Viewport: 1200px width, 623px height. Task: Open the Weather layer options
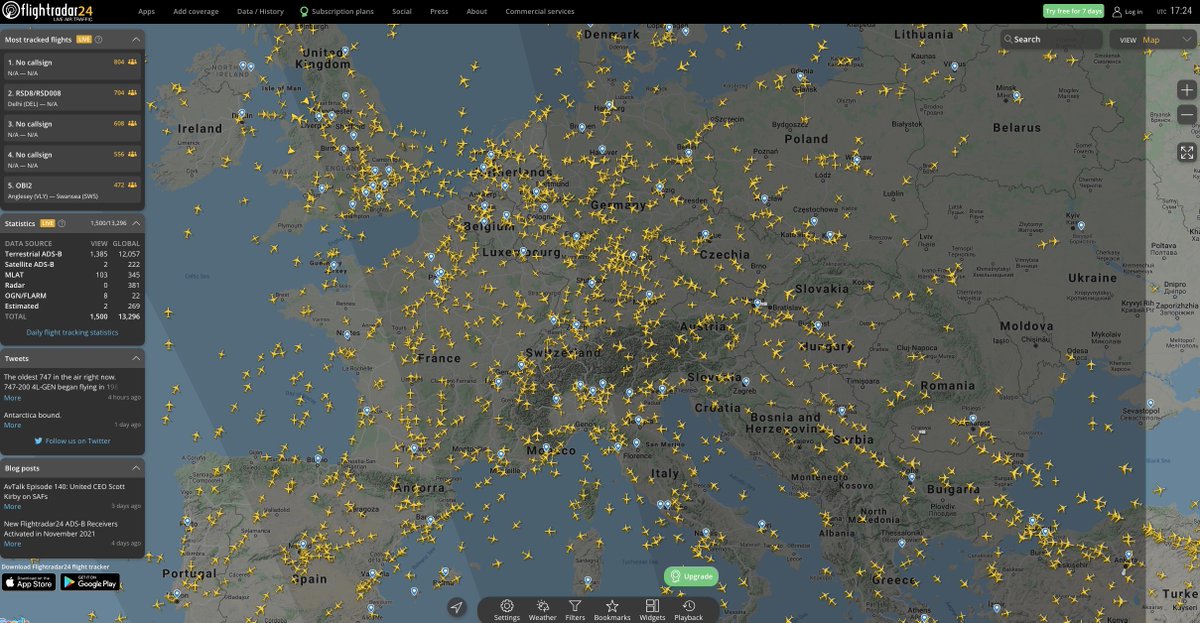coord(542,609)
